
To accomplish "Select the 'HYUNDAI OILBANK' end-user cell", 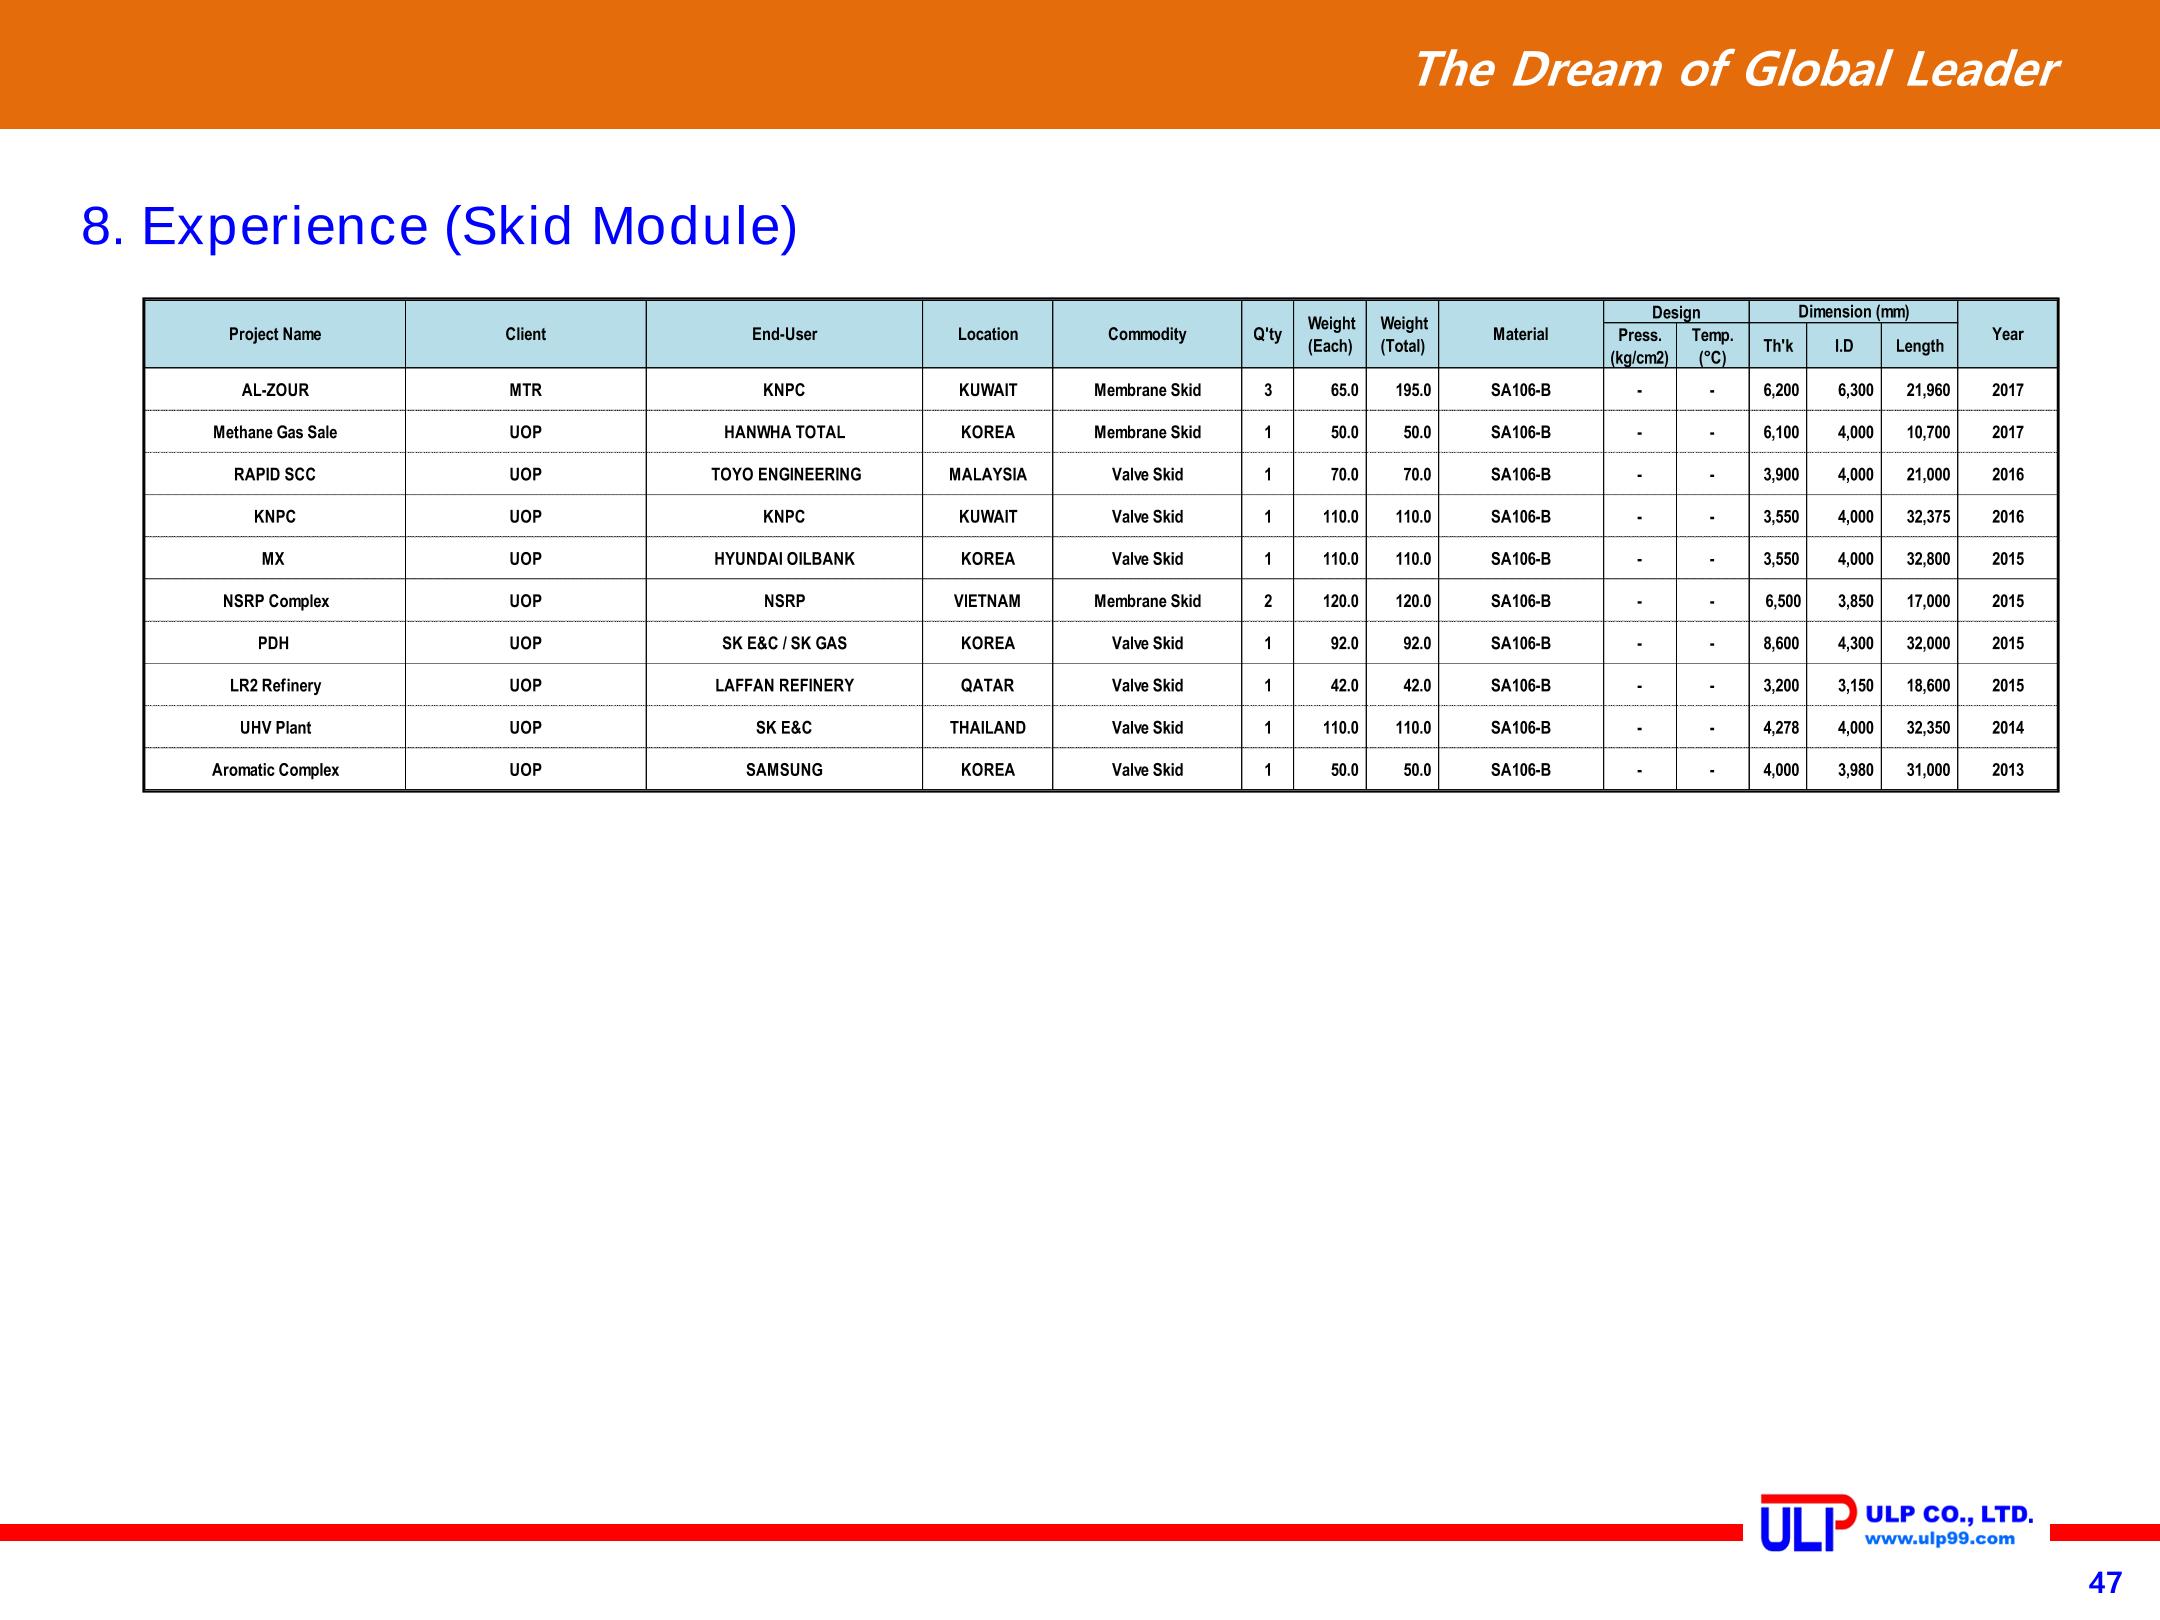I will (x=784, y=559).
